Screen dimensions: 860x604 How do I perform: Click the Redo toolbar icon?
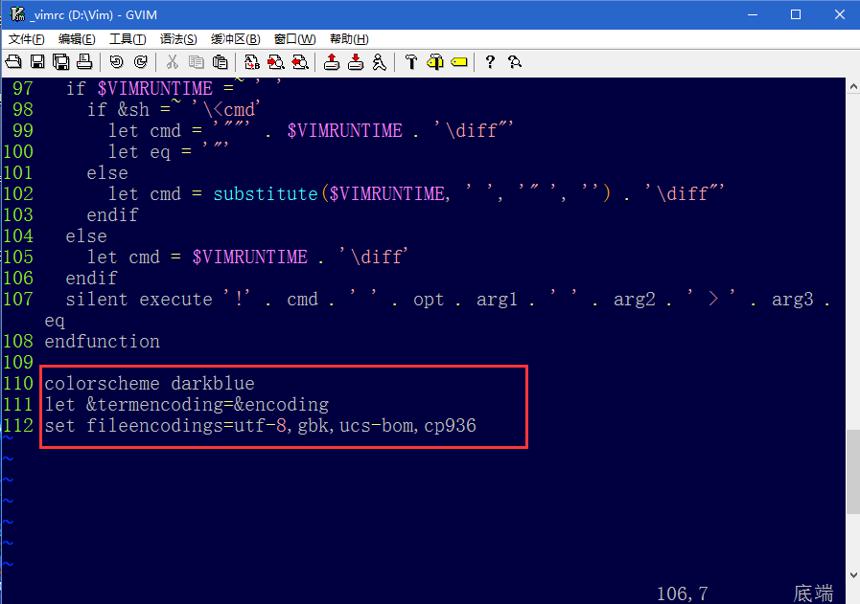pyautogui.click(x=140, y=62)
